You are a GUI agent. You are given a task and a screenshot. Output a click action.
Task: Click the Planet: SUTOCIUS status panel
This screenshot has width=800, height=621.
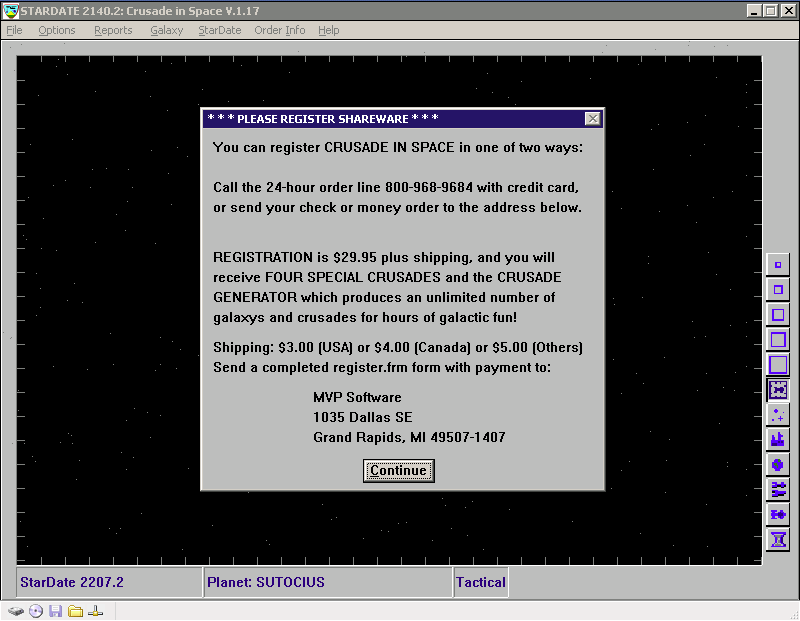tap(329, 582)
